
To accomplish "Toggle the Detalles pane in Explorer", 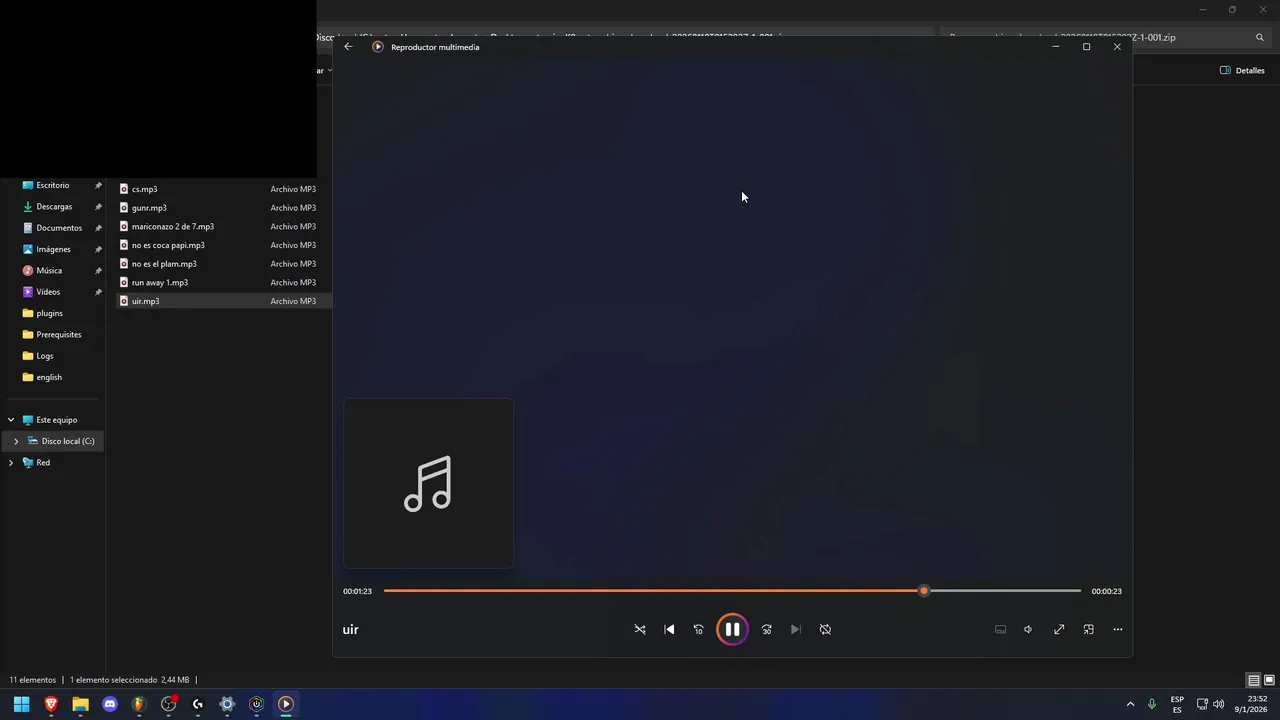I will pyautogui.click(x=1243, y=71).
